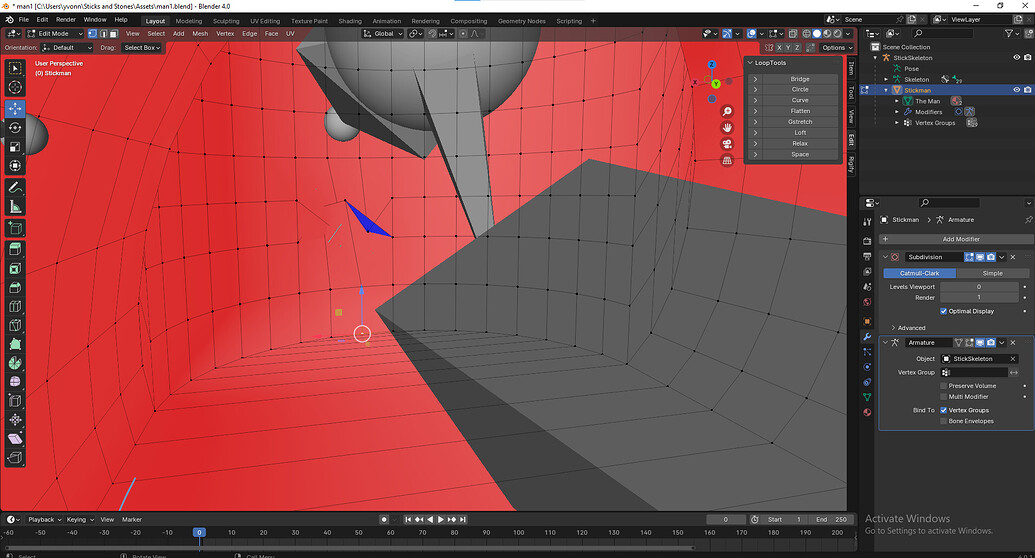This screenshot has height=558, width=1035.
Task: Open the Mesh menu in viewport header
Action: [x=200, y=34]
